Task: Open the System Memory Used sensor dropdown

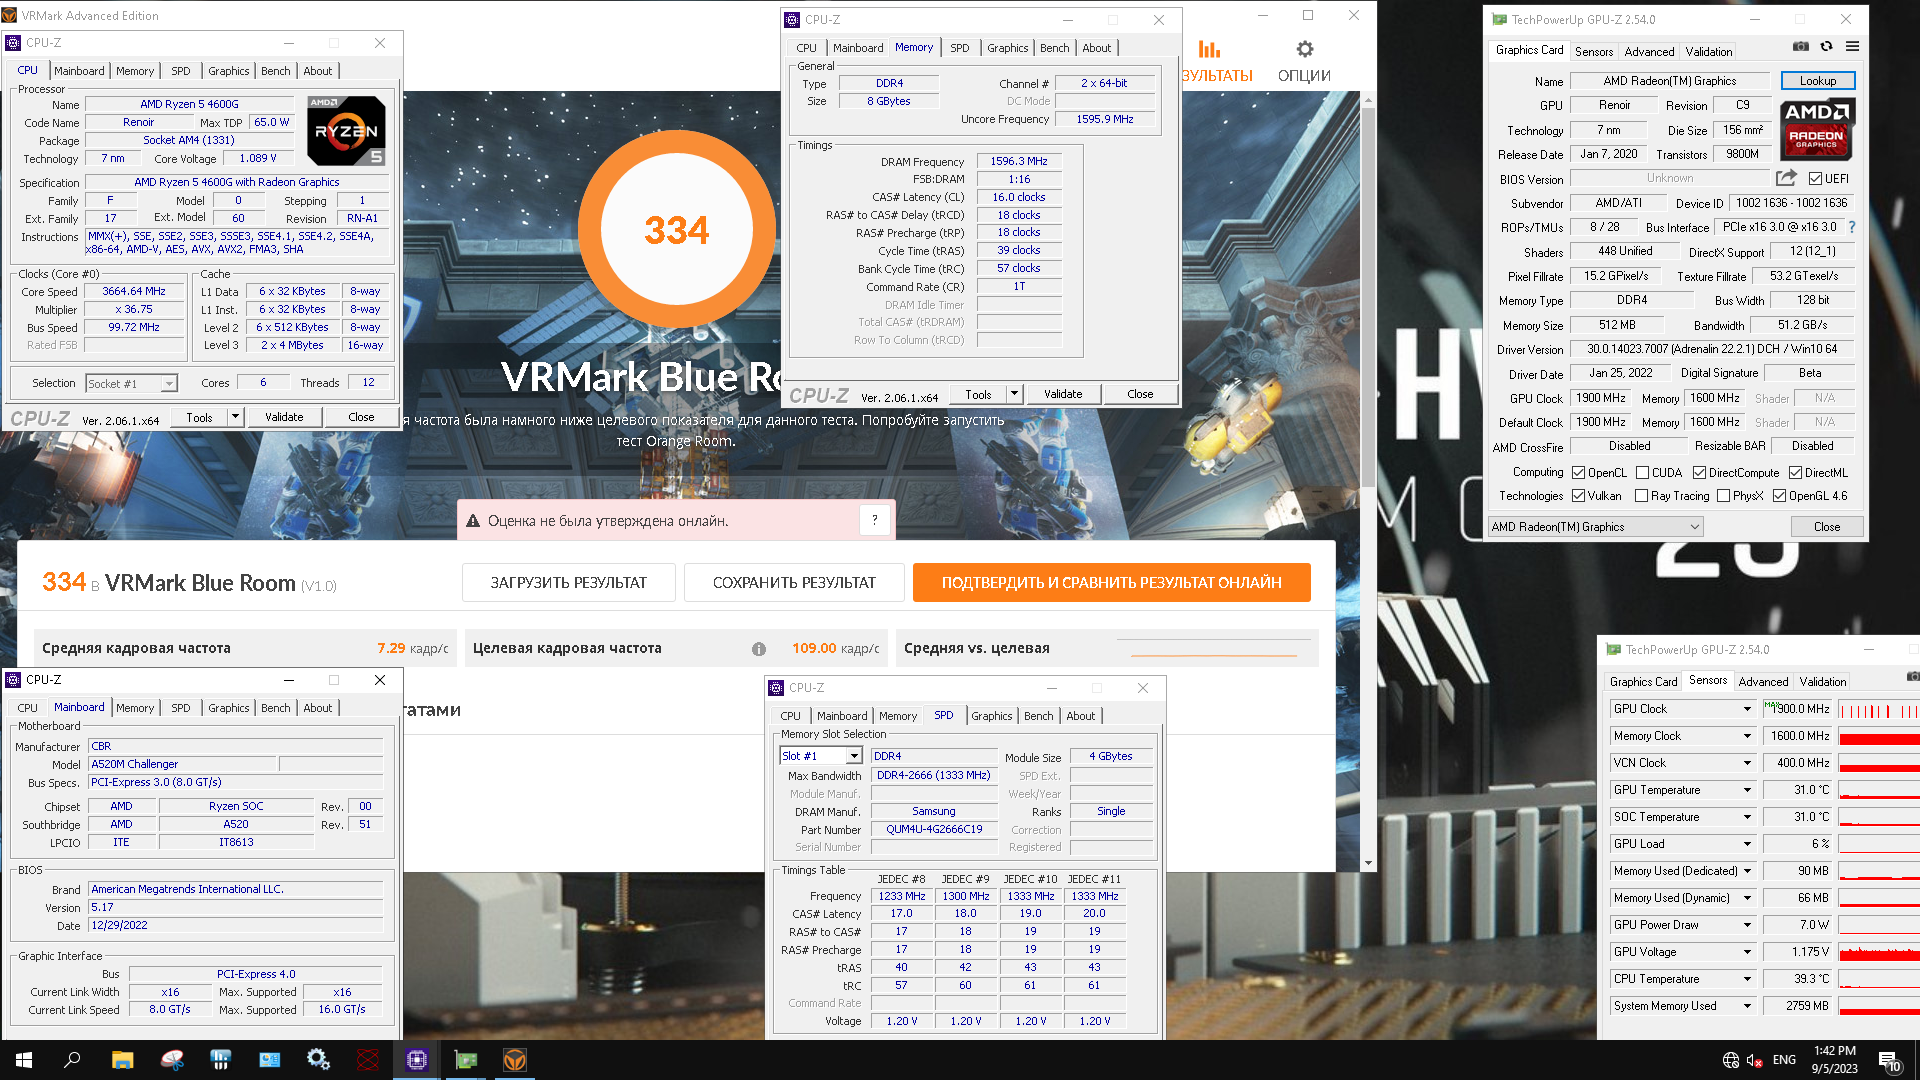Action: 1747,1006
